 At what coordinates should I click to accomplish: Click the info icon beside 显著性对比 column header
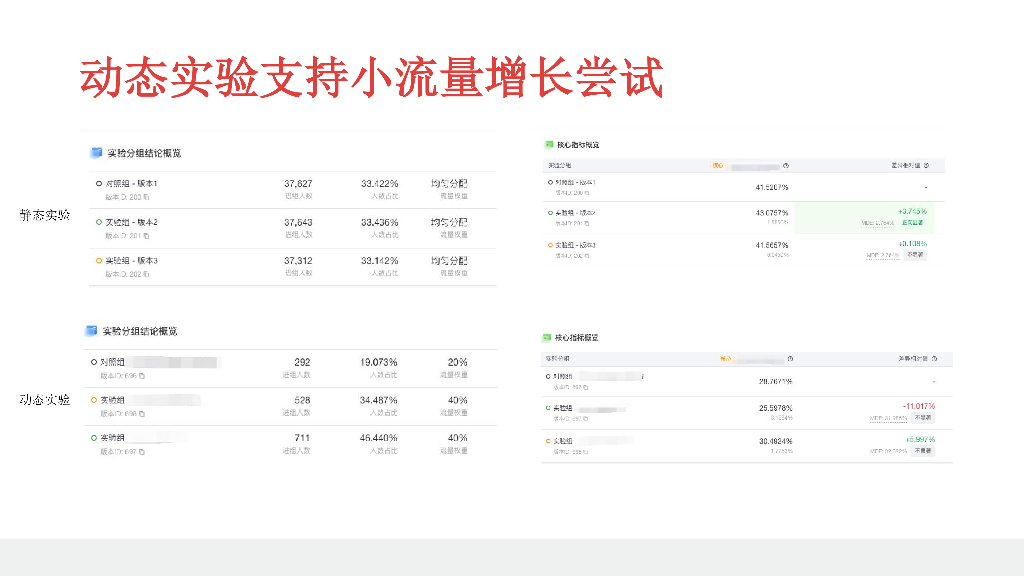(925, 166)
